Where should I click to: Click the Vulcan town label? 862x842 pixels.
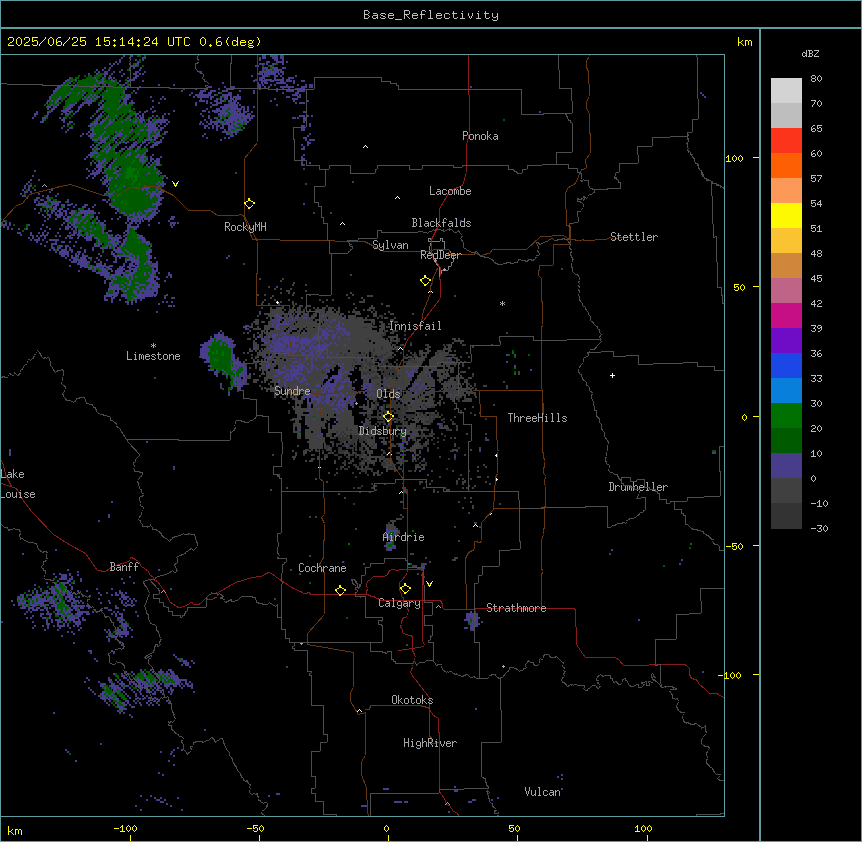point(543,792)
